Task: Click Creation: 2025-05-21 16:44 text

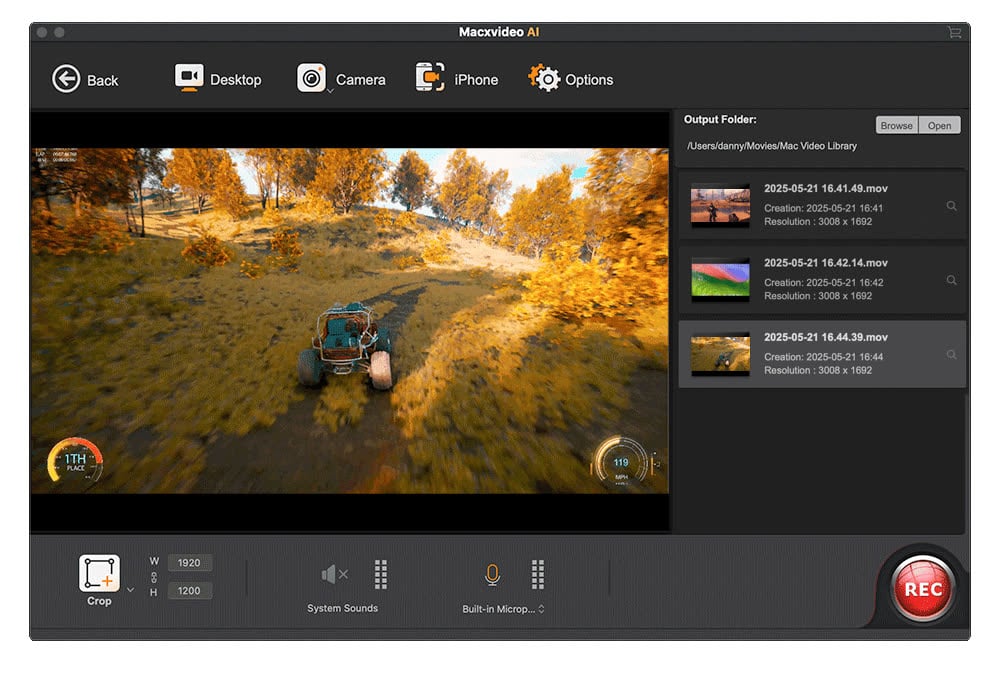Action: [x=823, y=357]
